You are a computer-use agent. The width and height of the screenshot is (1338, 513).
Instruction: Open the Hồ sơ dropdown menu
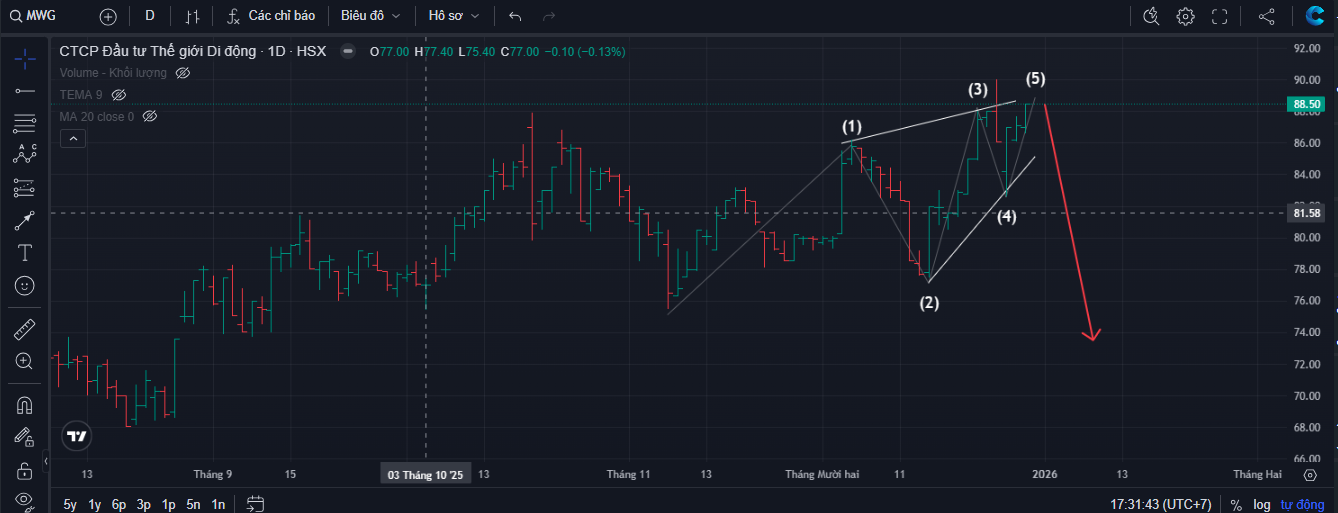tap(454, 16)
